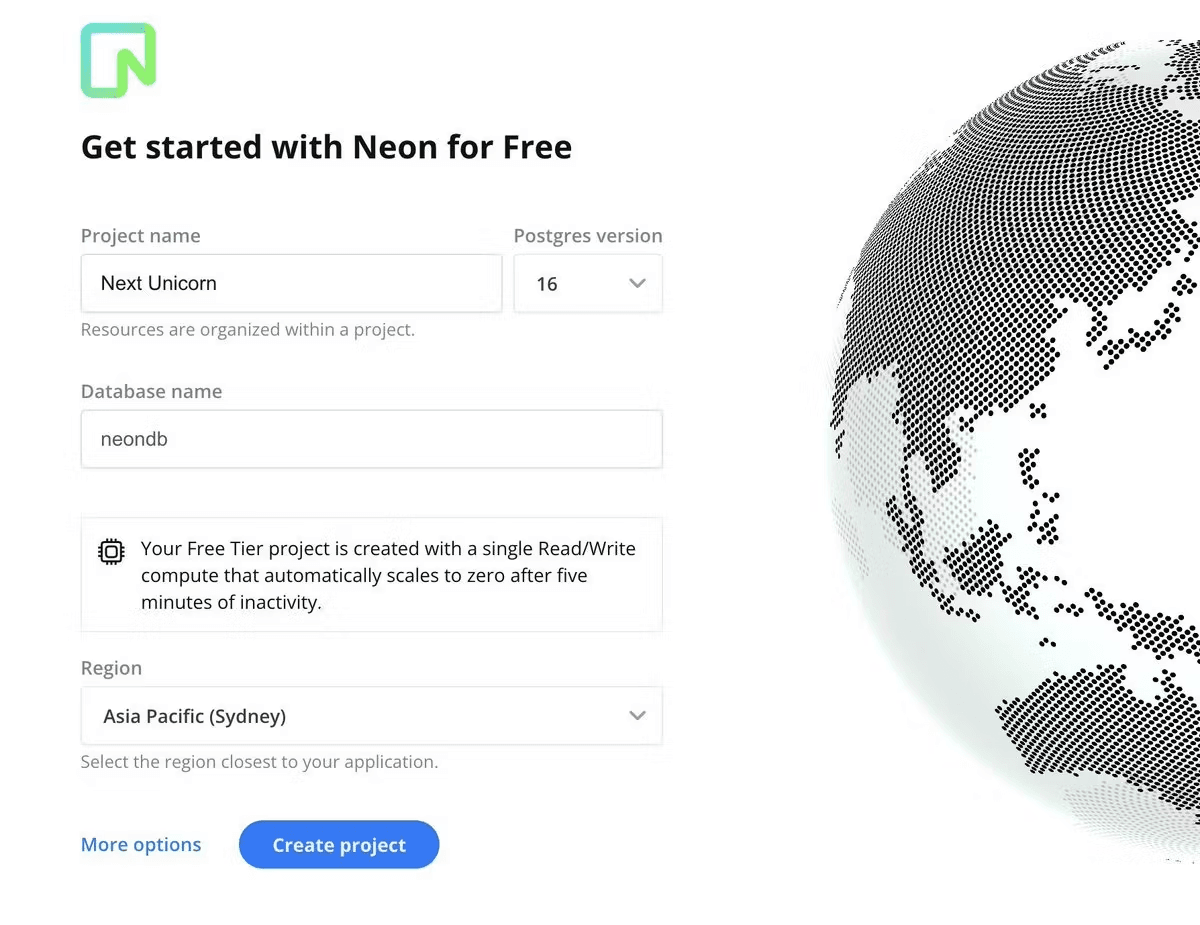Image resolution: width=1200 pixels, height=925 pixels.
Task: Click the Database name label
Action: tap(151, 391)
